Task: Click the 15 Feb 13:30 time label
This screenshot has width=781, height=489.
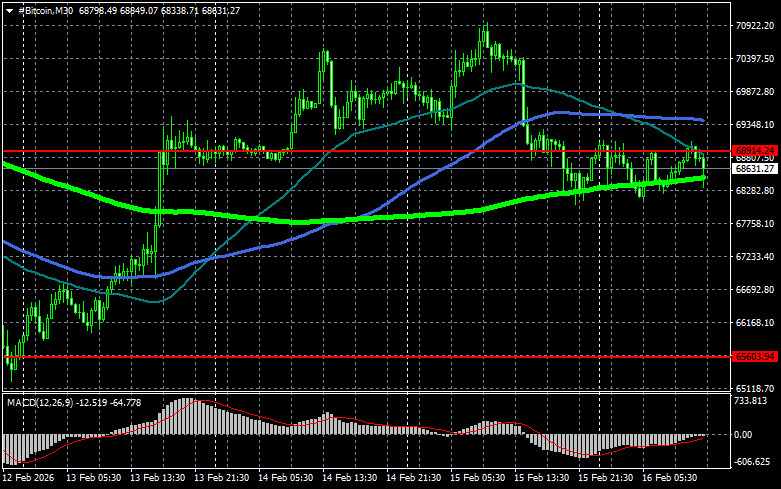Action: [541, 478]
